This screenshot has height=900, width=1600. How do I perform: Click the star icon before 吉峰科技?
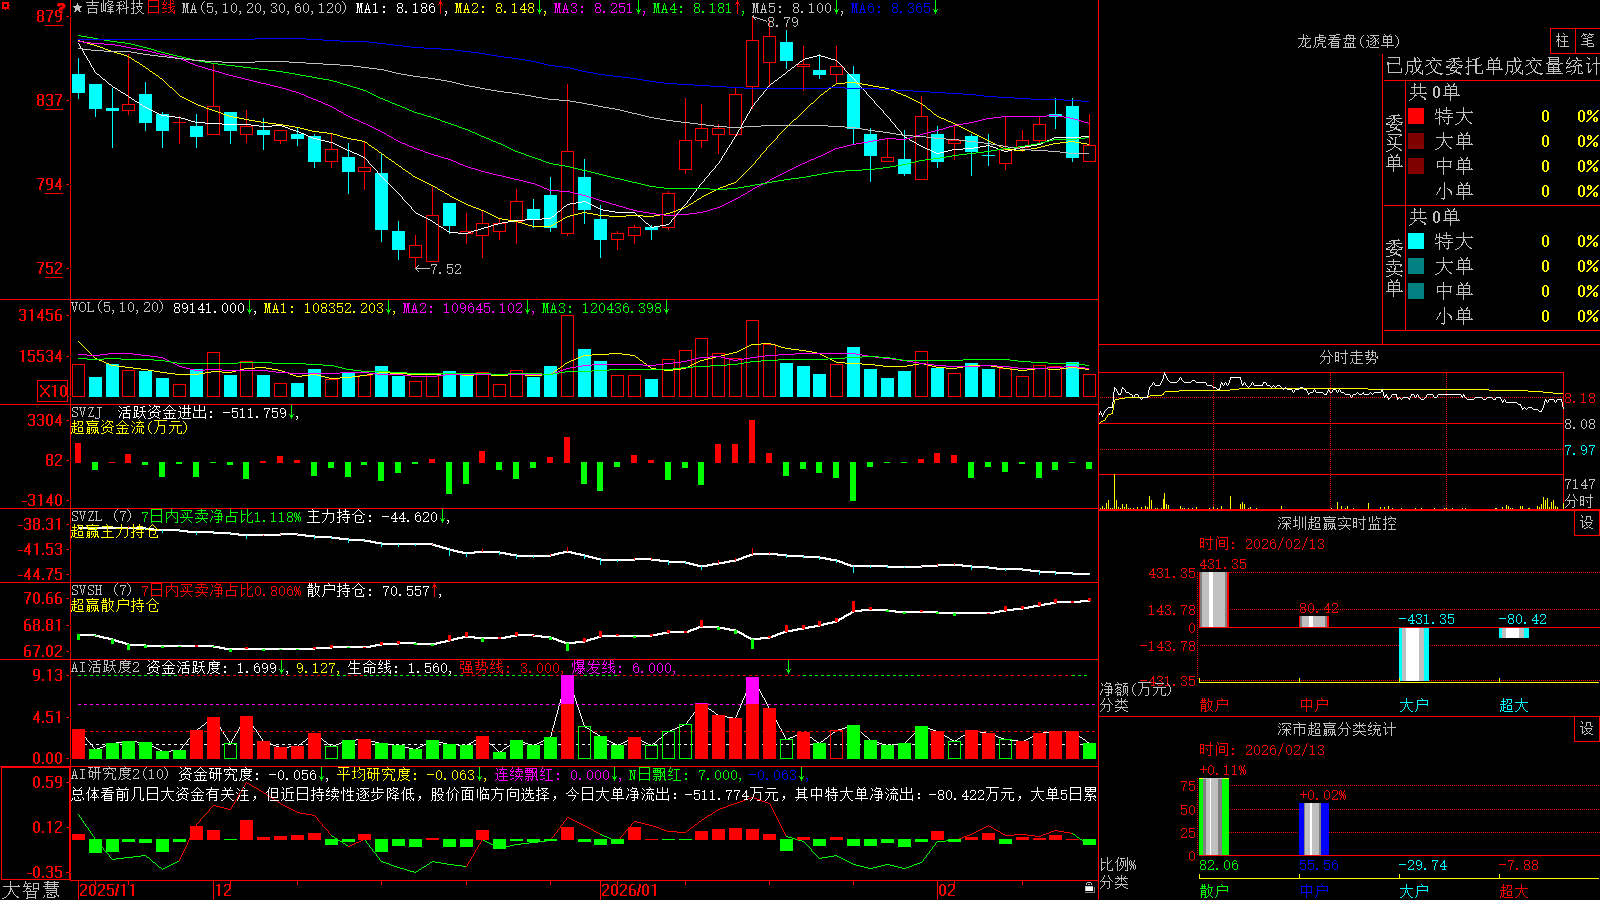(x=77, y=8)
